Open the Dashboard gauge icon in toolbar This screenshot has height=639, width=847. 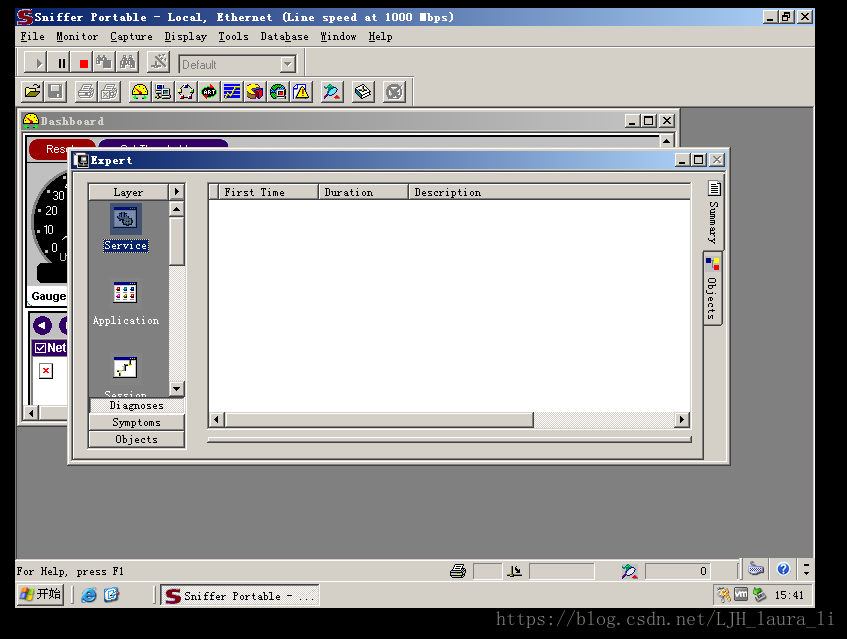pos(139,92)
